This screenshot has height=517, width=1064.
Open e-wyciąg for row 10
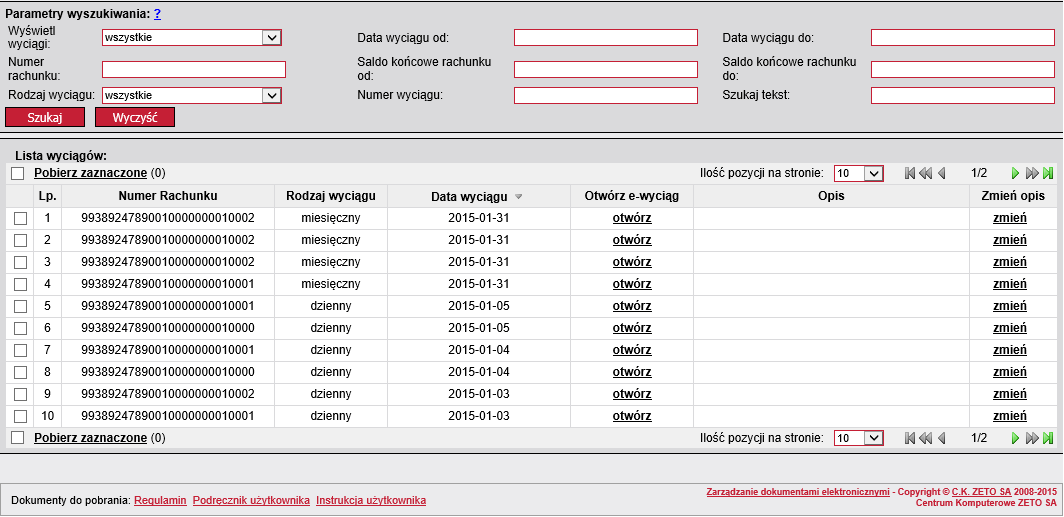(632, 416)
